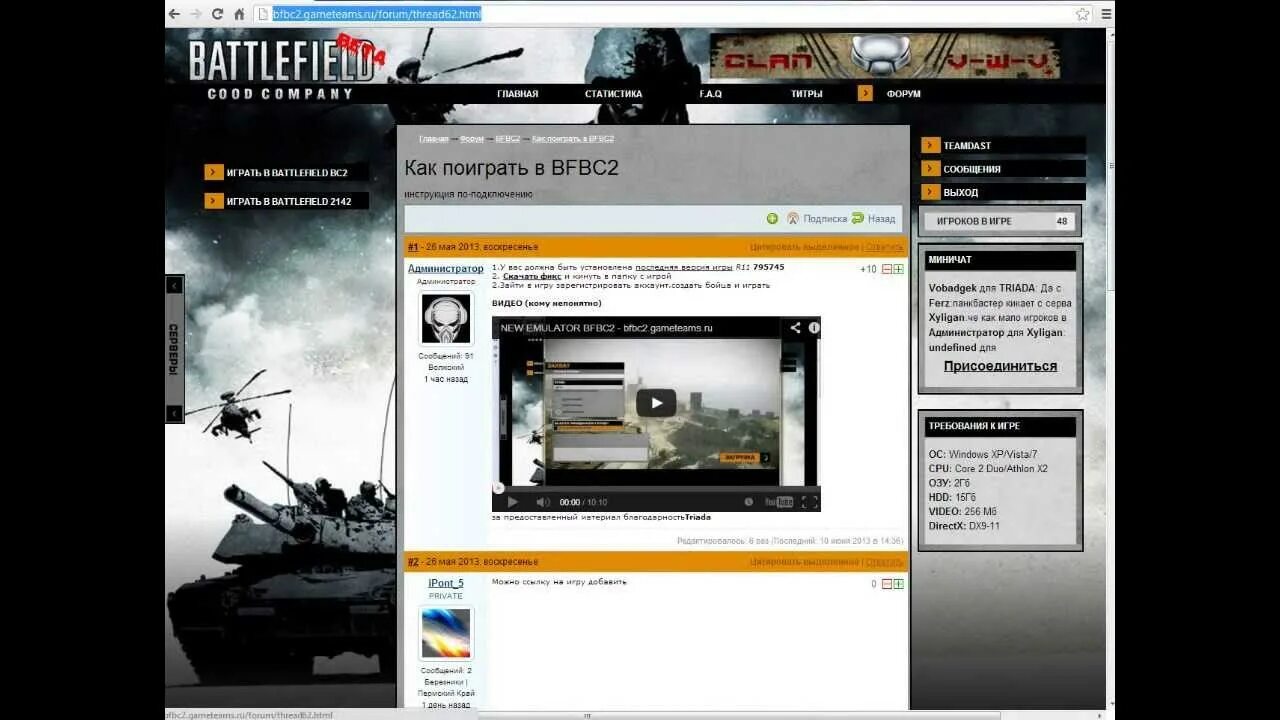
Task: Click the Подписка link
Action: pos(825,218)
